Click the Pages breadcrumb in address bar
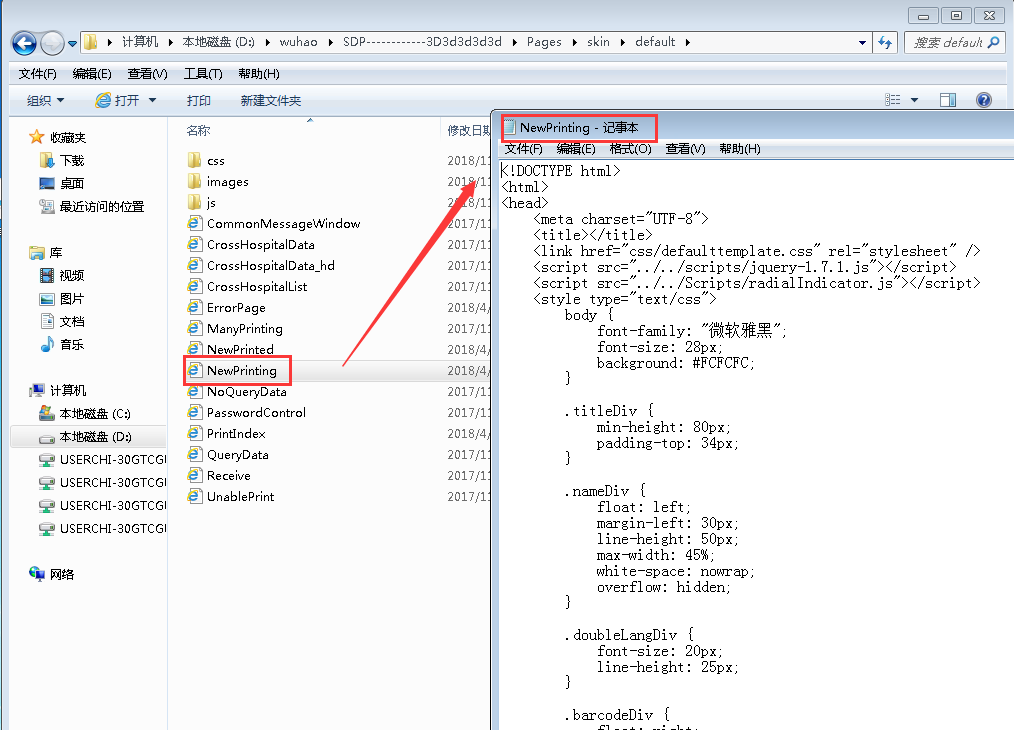Image resolution: width=1014 pixels, height=730 pixels. point(544,42)
